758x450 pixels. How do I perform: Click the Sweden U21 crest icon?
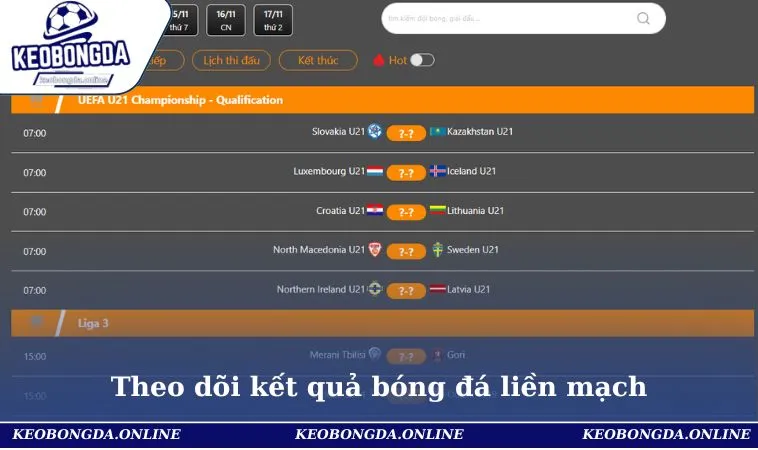(x=437, y=250)
